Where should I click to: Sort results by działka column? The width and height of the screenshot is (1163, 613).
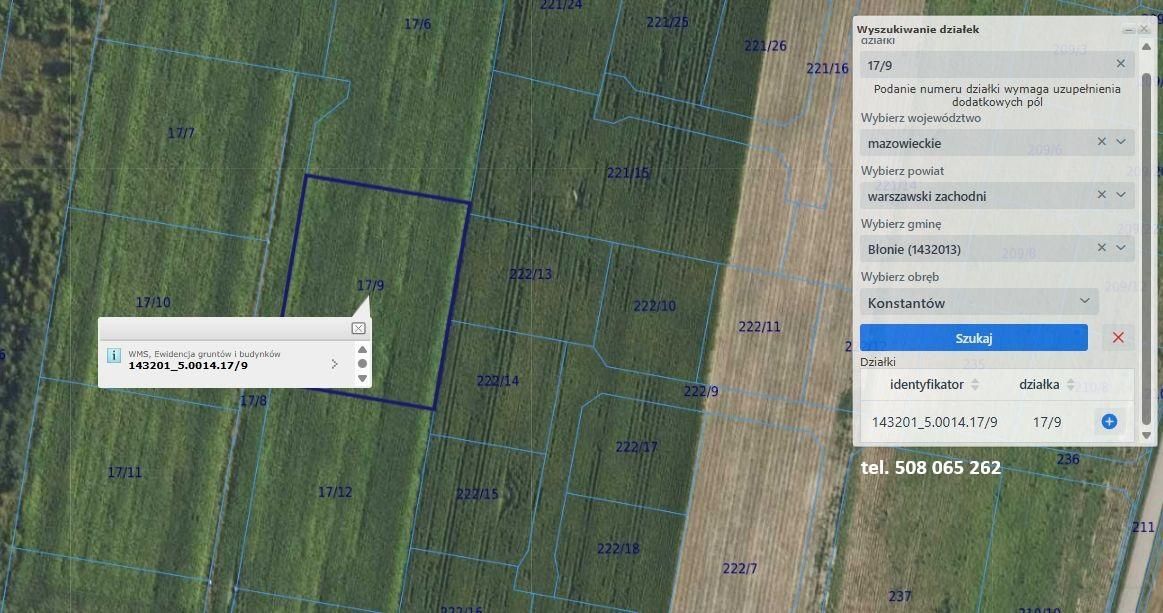(x=1070, y=384)
